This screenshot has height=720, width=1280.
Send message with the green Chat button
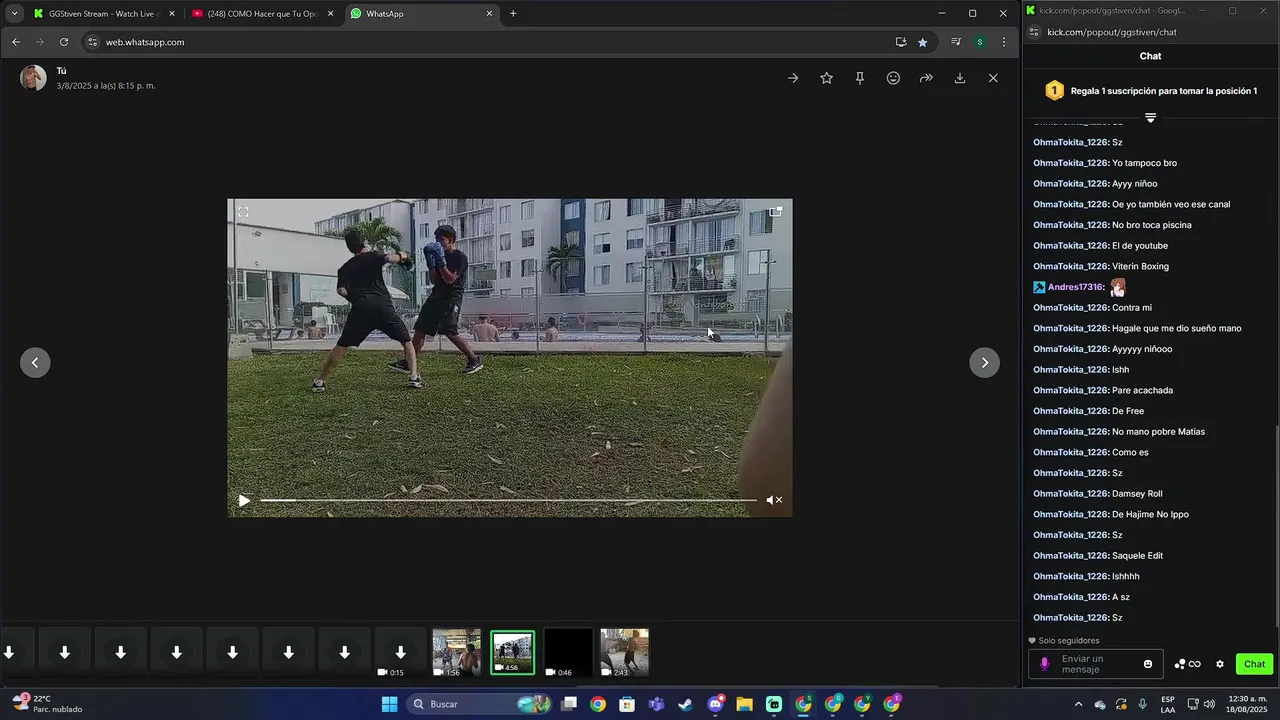click(1254, 664)
